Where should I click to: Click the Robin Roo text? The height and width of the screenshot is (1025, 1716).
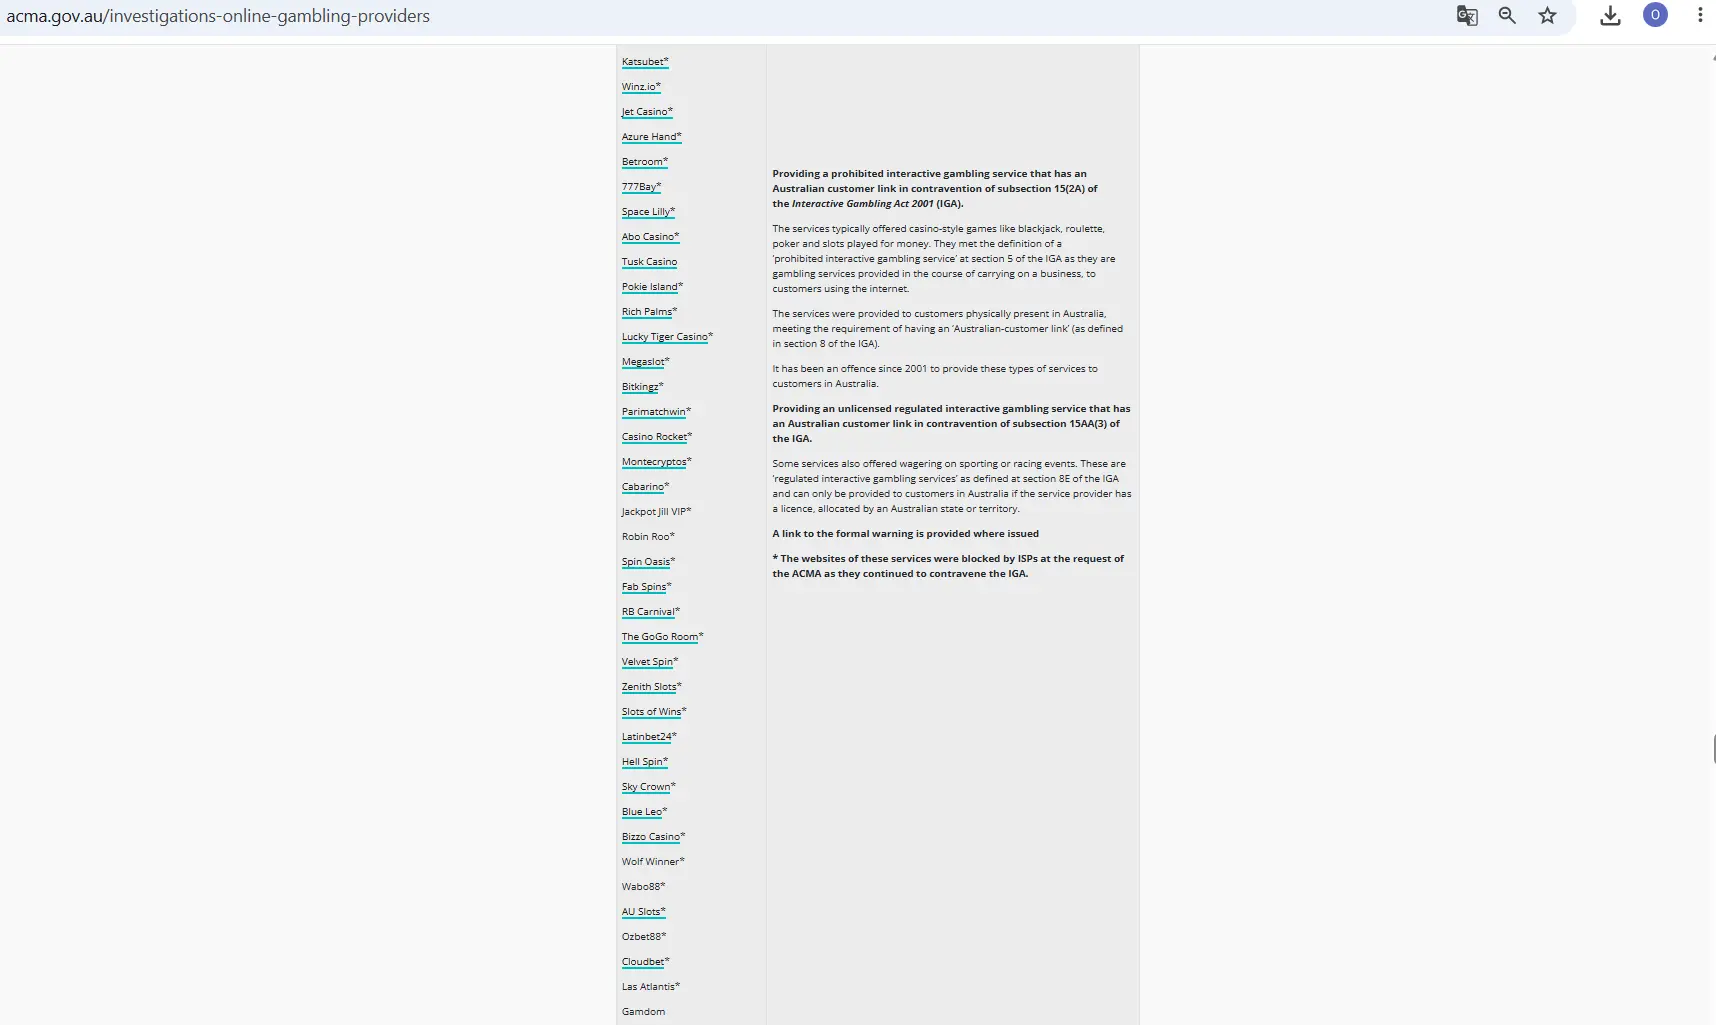(648, 537)
